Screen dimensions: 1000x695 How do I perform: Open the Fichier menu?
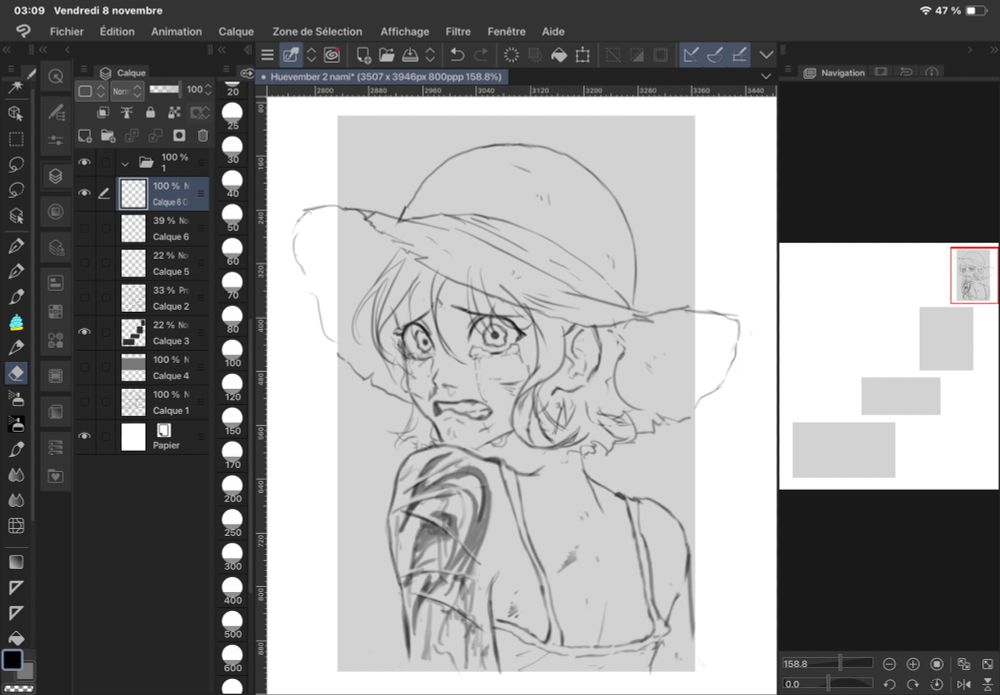tap(66, 31)
